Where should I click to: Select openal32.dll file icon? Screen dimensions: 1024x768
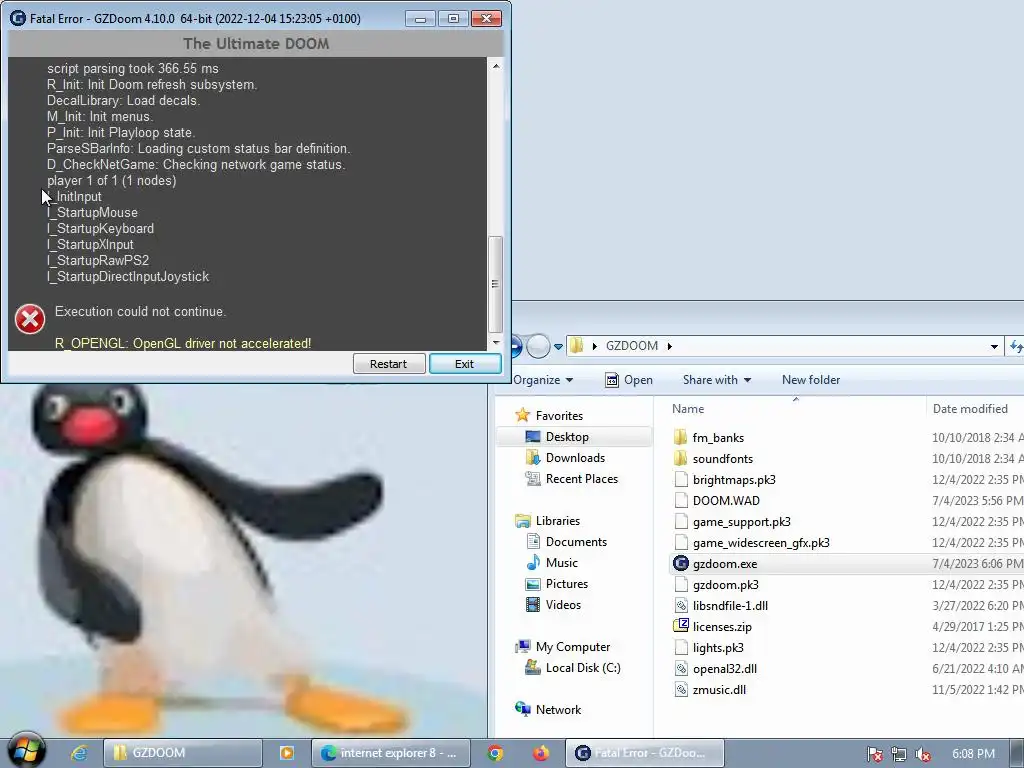click(680, 668)
